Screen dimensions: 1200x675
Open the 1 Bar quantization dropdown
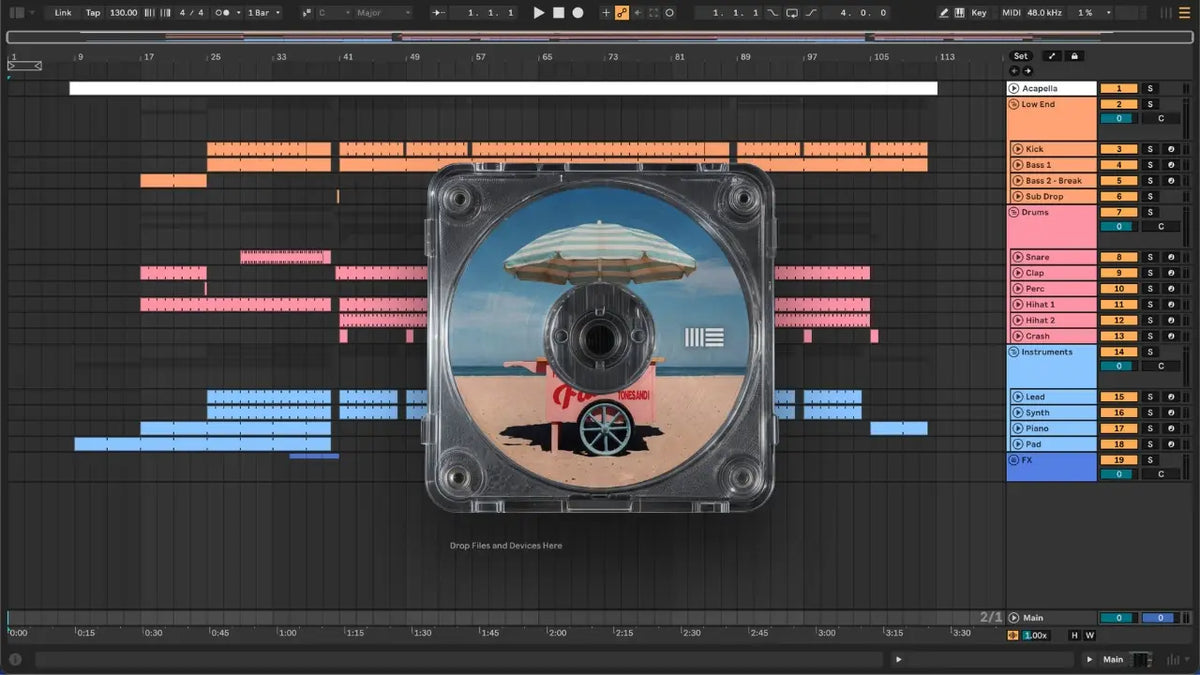pyautogui.click(x=265, y=13)
